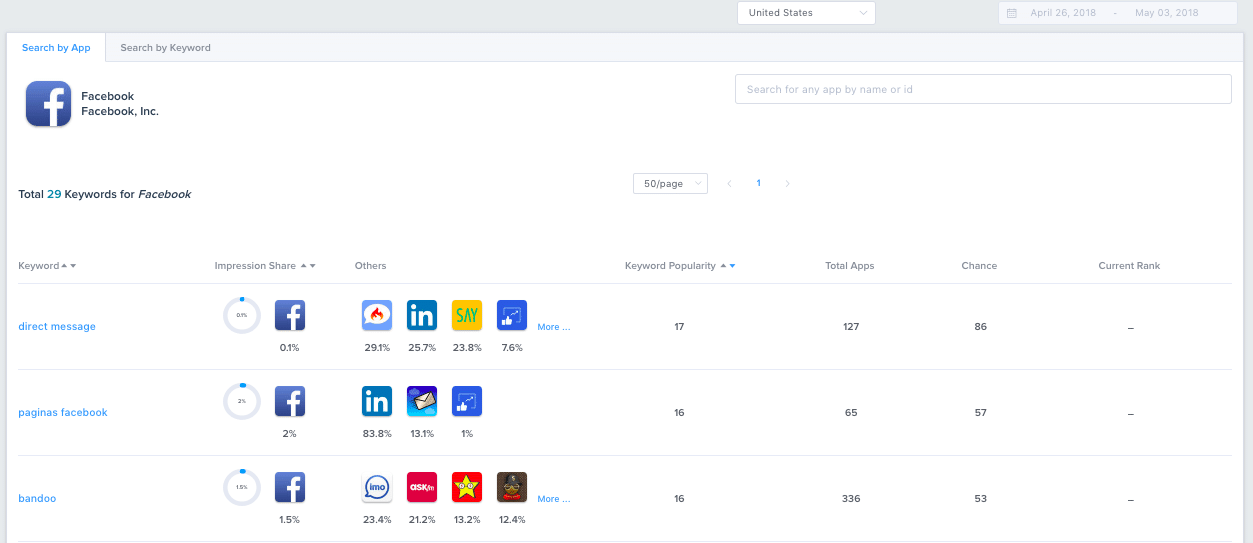Click the large Facebook app icon in header
Image resolution: width=1253 pixels, height=543 pixels.
[48, 104]
